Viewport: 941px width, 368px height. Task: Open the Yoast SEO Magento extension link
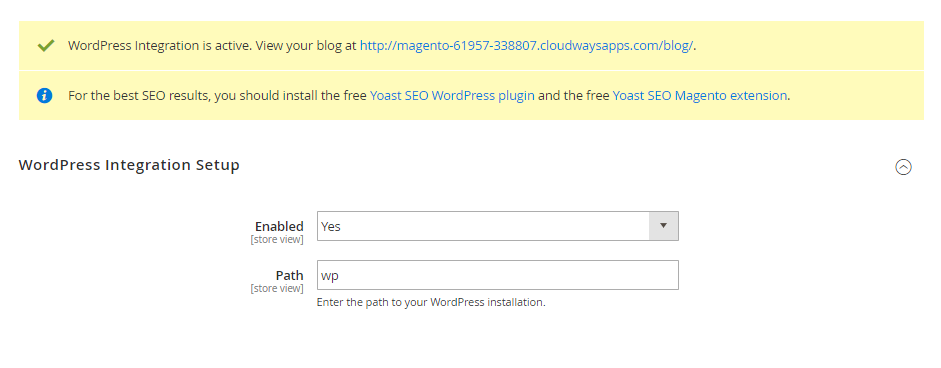click(x=699, y=95)
